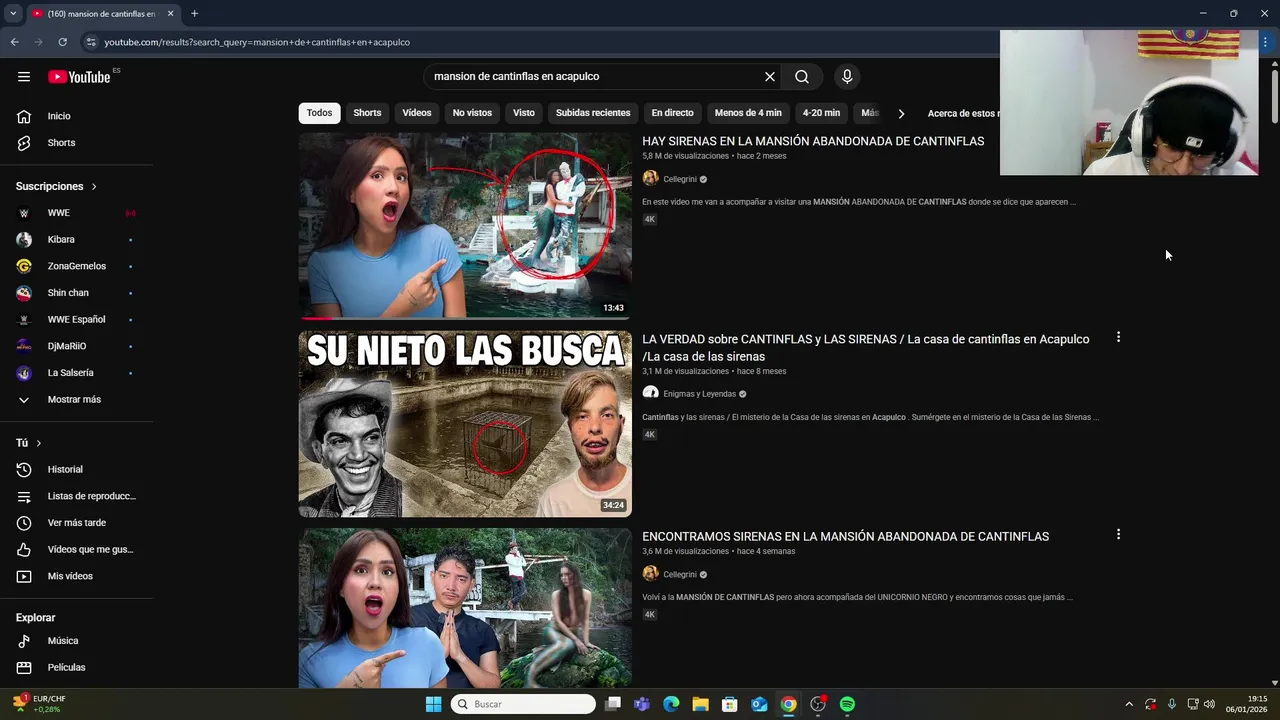Run search with the magnifying glass button
The height and width of the screenshot is (720, 1280).
tap(802, 77)
